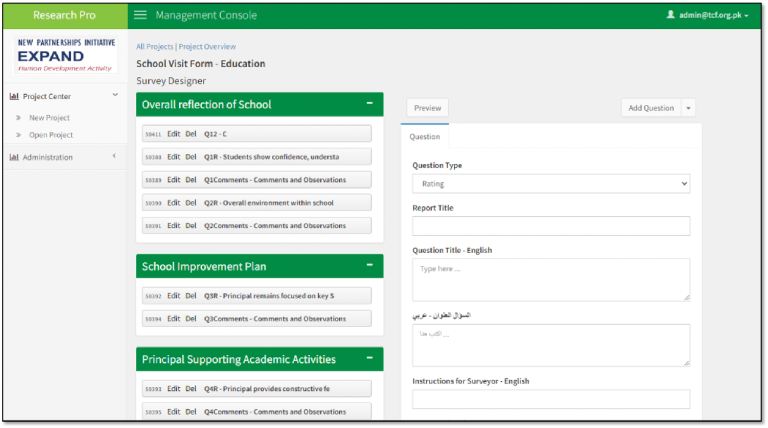Click the hamburger menu icon
The height and width of the screenshot is (428, 768).
pos(140,15)
